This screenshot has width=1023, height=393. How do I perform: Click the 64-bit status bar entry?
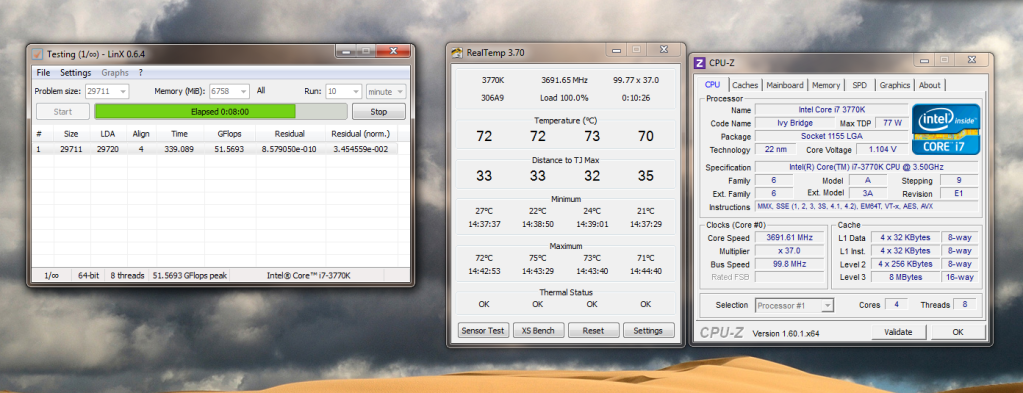(x=88, y=275)
